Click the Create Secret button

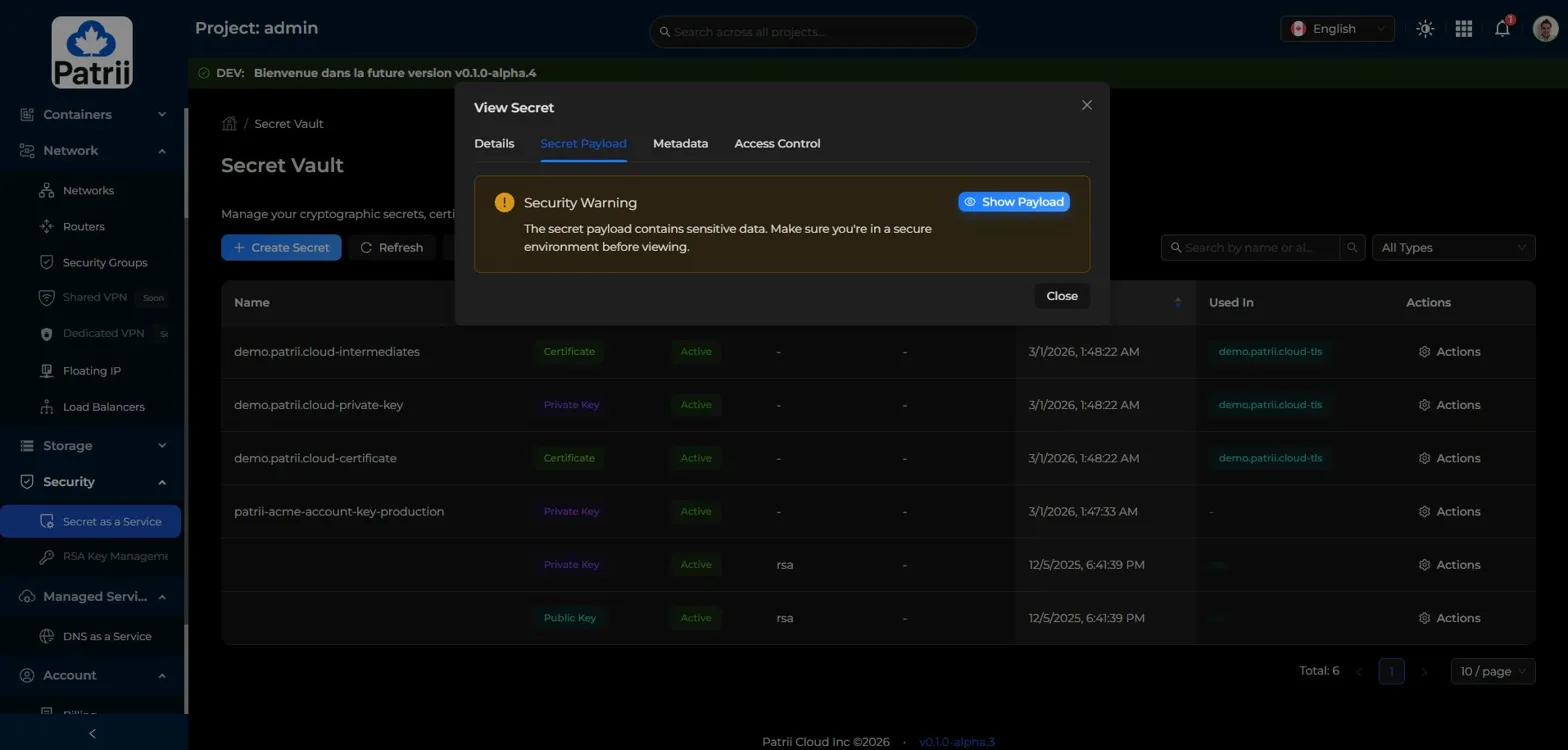tap(281, 247)
